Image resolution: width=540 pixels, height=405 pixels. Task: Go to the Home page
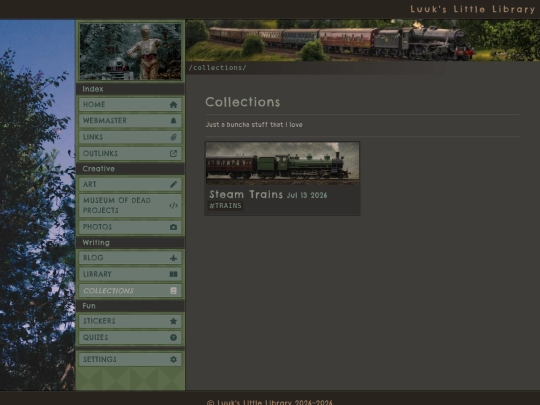[x=130, y=105]
